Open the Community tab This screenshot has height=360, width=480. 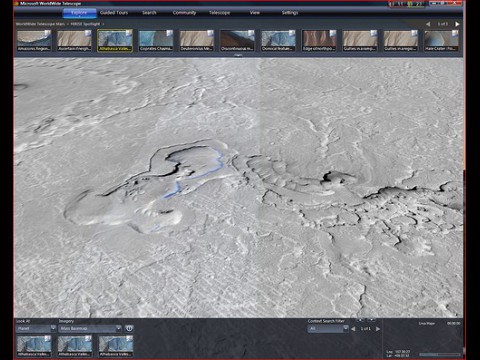pos(184,13)
